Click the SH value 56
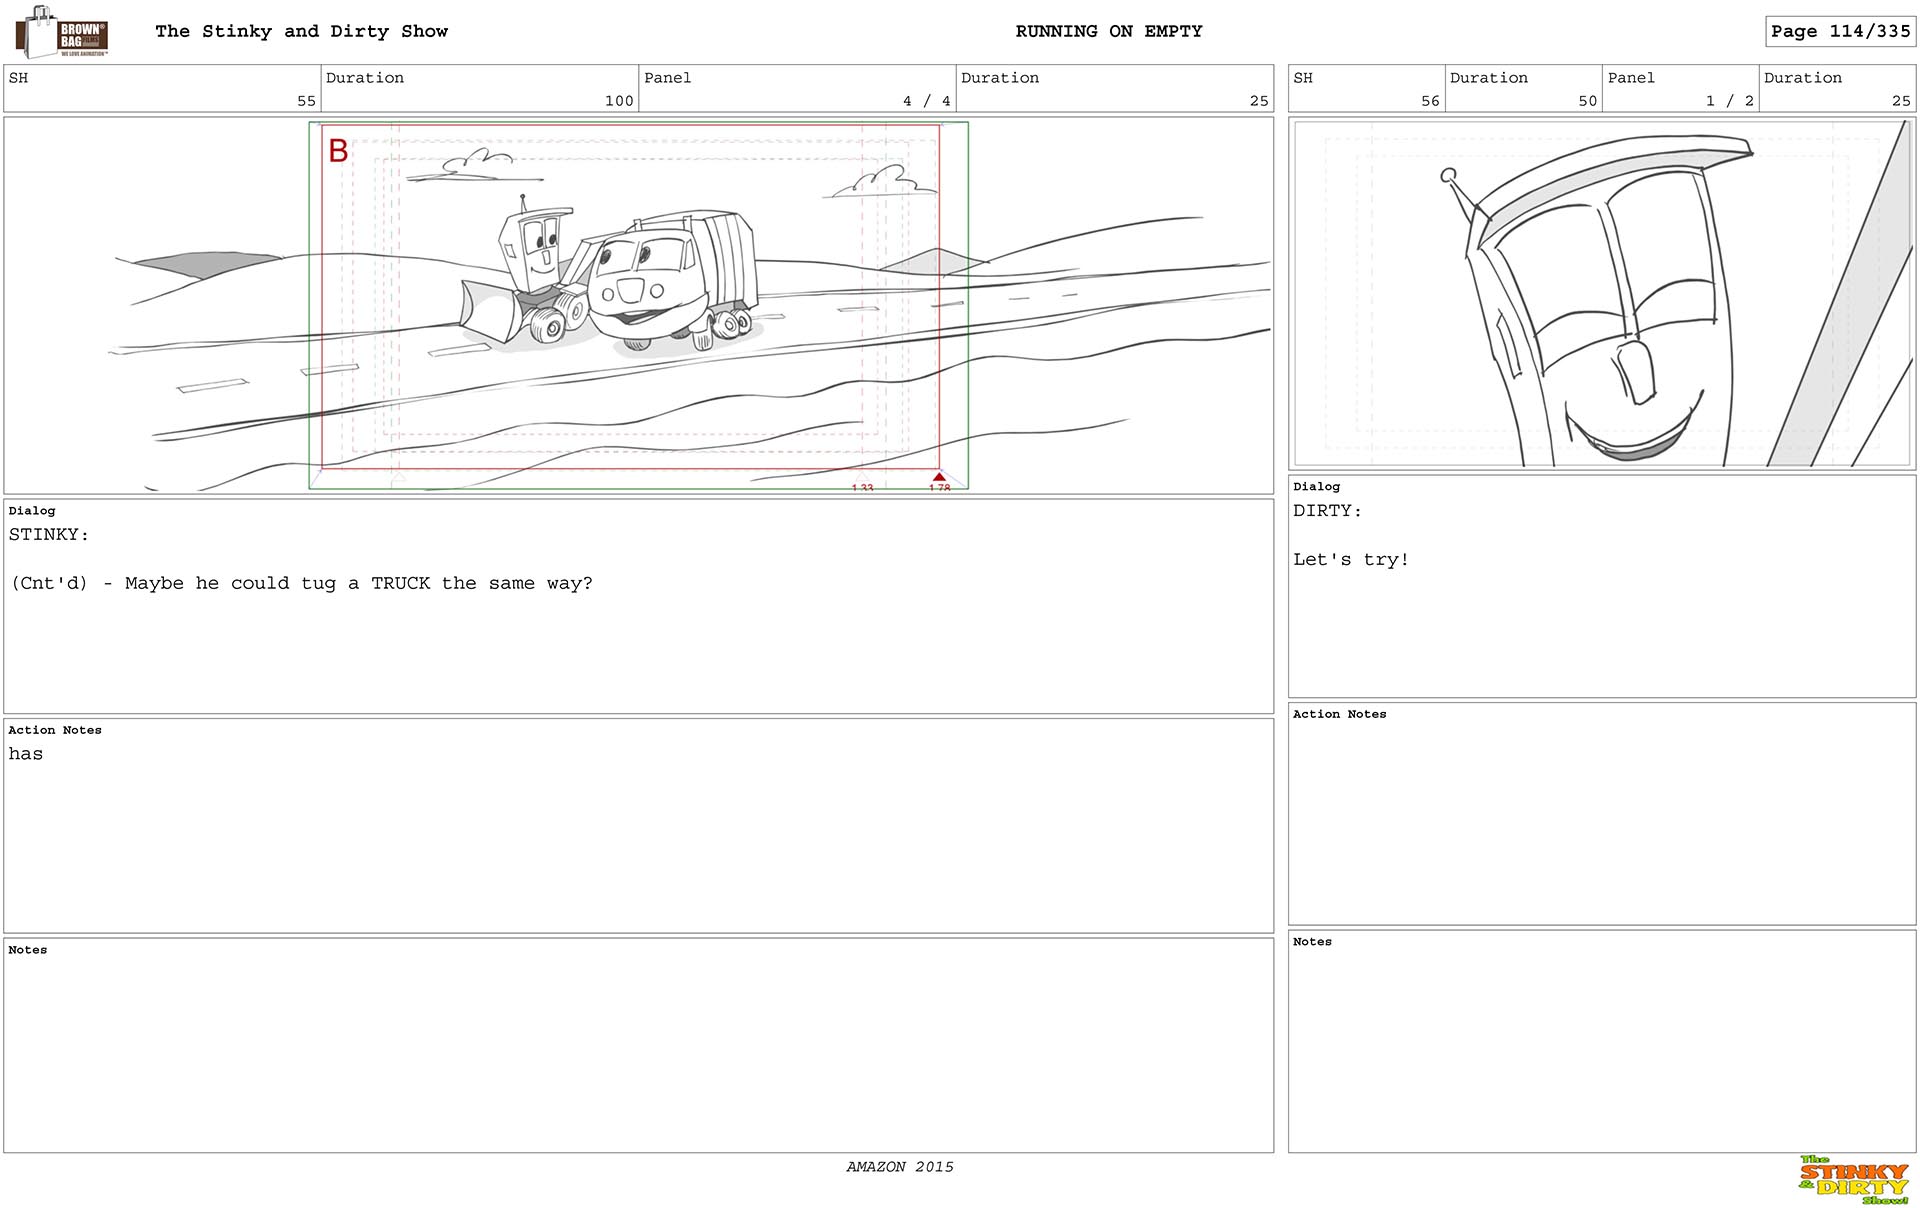Viewport: 1920px width, 1208px height. coord(1430,101)
